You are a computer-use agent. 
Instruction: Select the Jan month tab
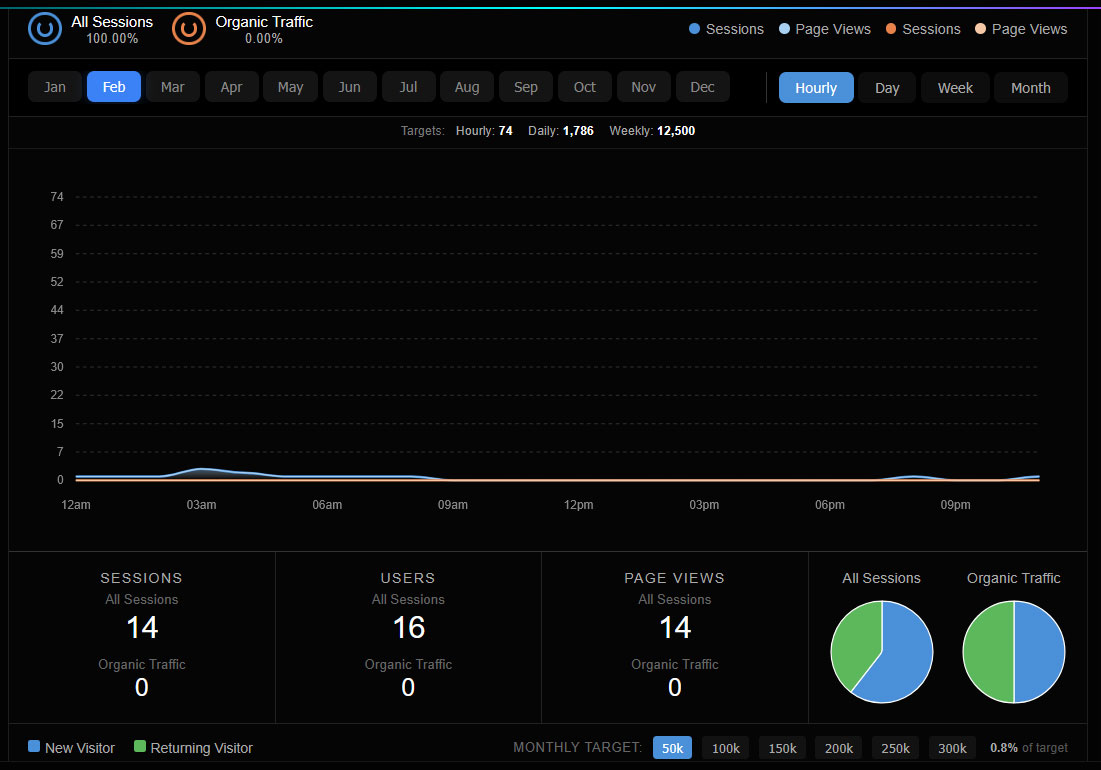point(55,87)
